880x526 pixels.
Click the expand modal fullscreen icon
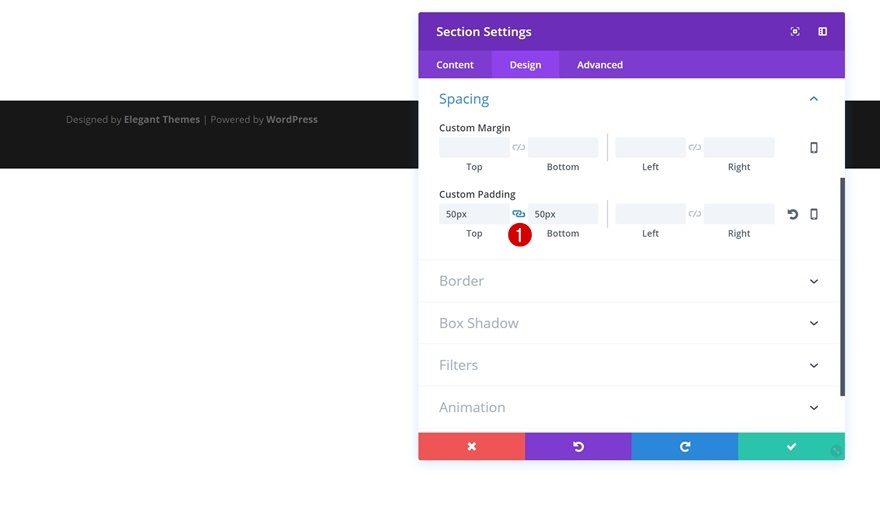(x=795, y=32)
